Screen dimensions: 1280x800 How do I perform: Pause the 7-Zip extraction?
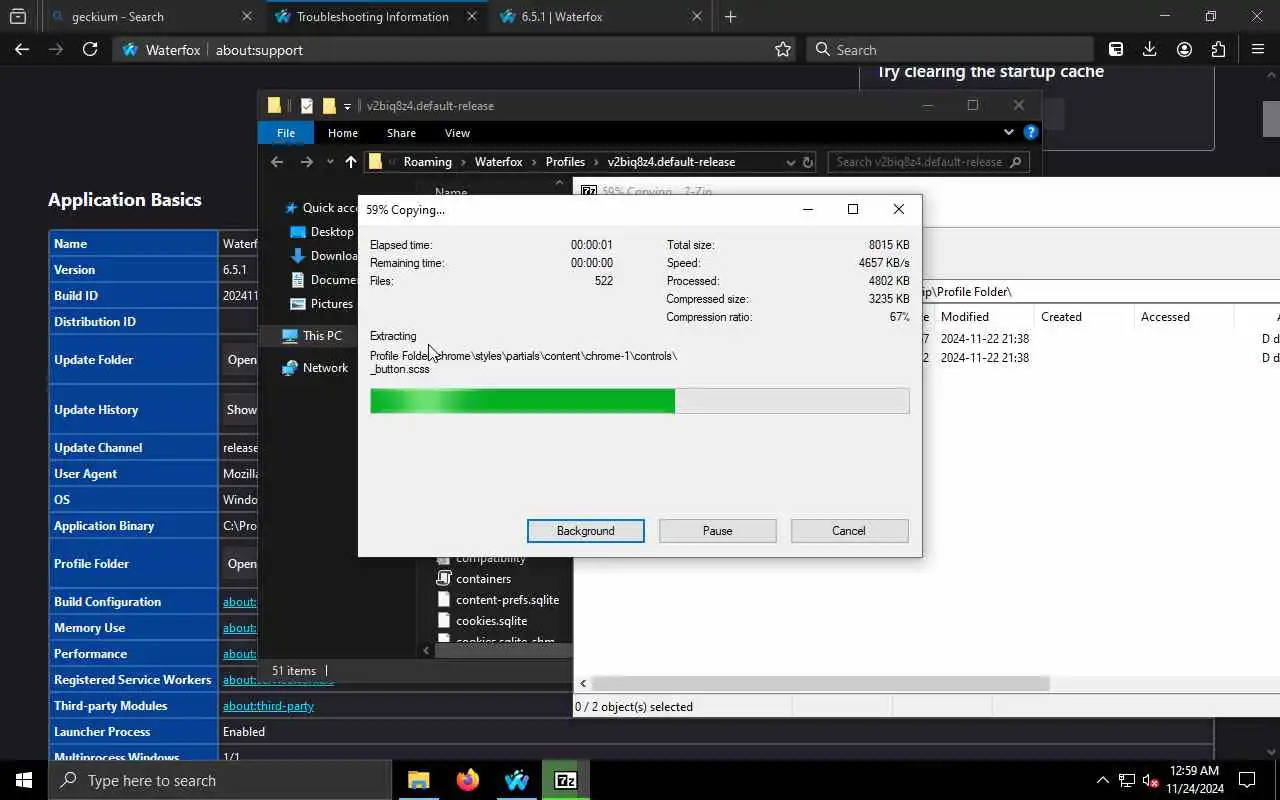717,531
